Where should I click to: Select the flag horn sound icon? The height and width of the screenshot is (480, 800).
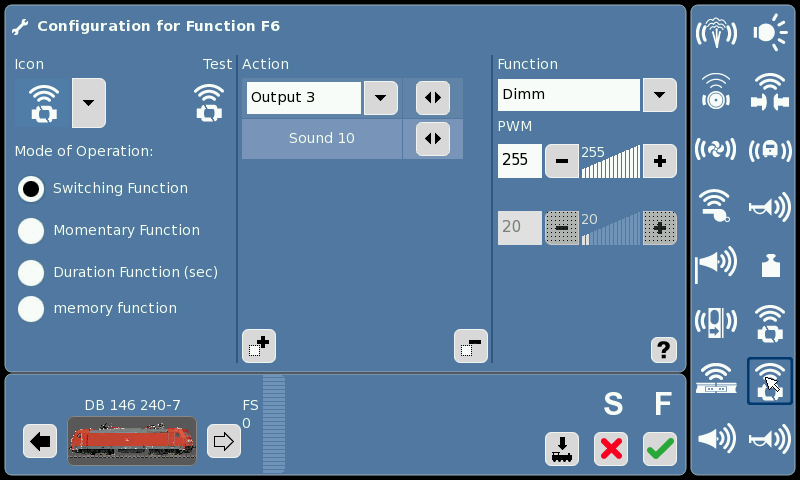[715, 264]
